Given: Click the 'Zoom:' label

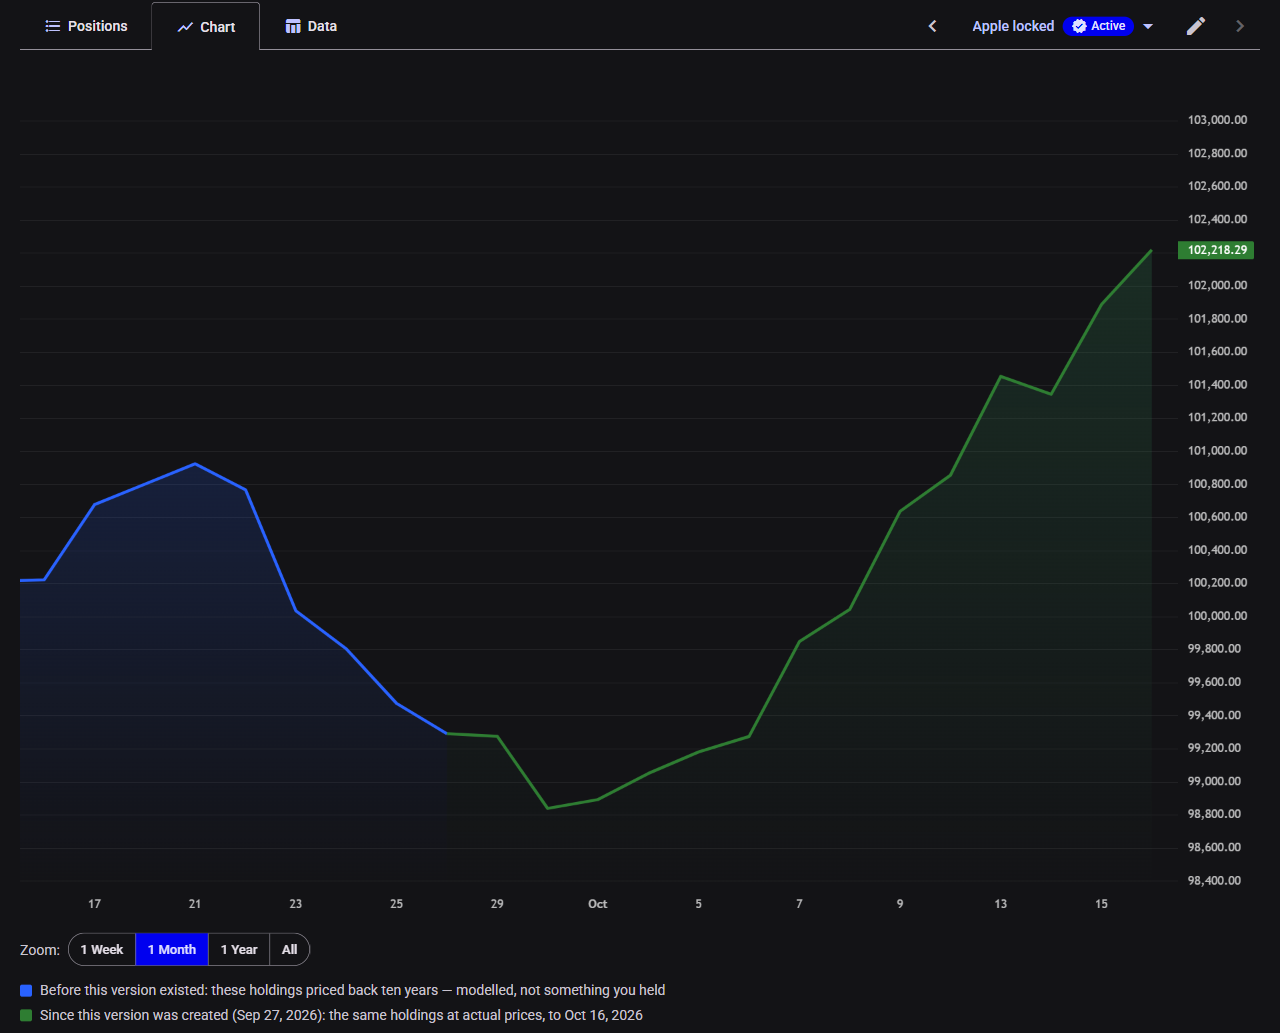Looking at the screenshot, I should (40, 950).
